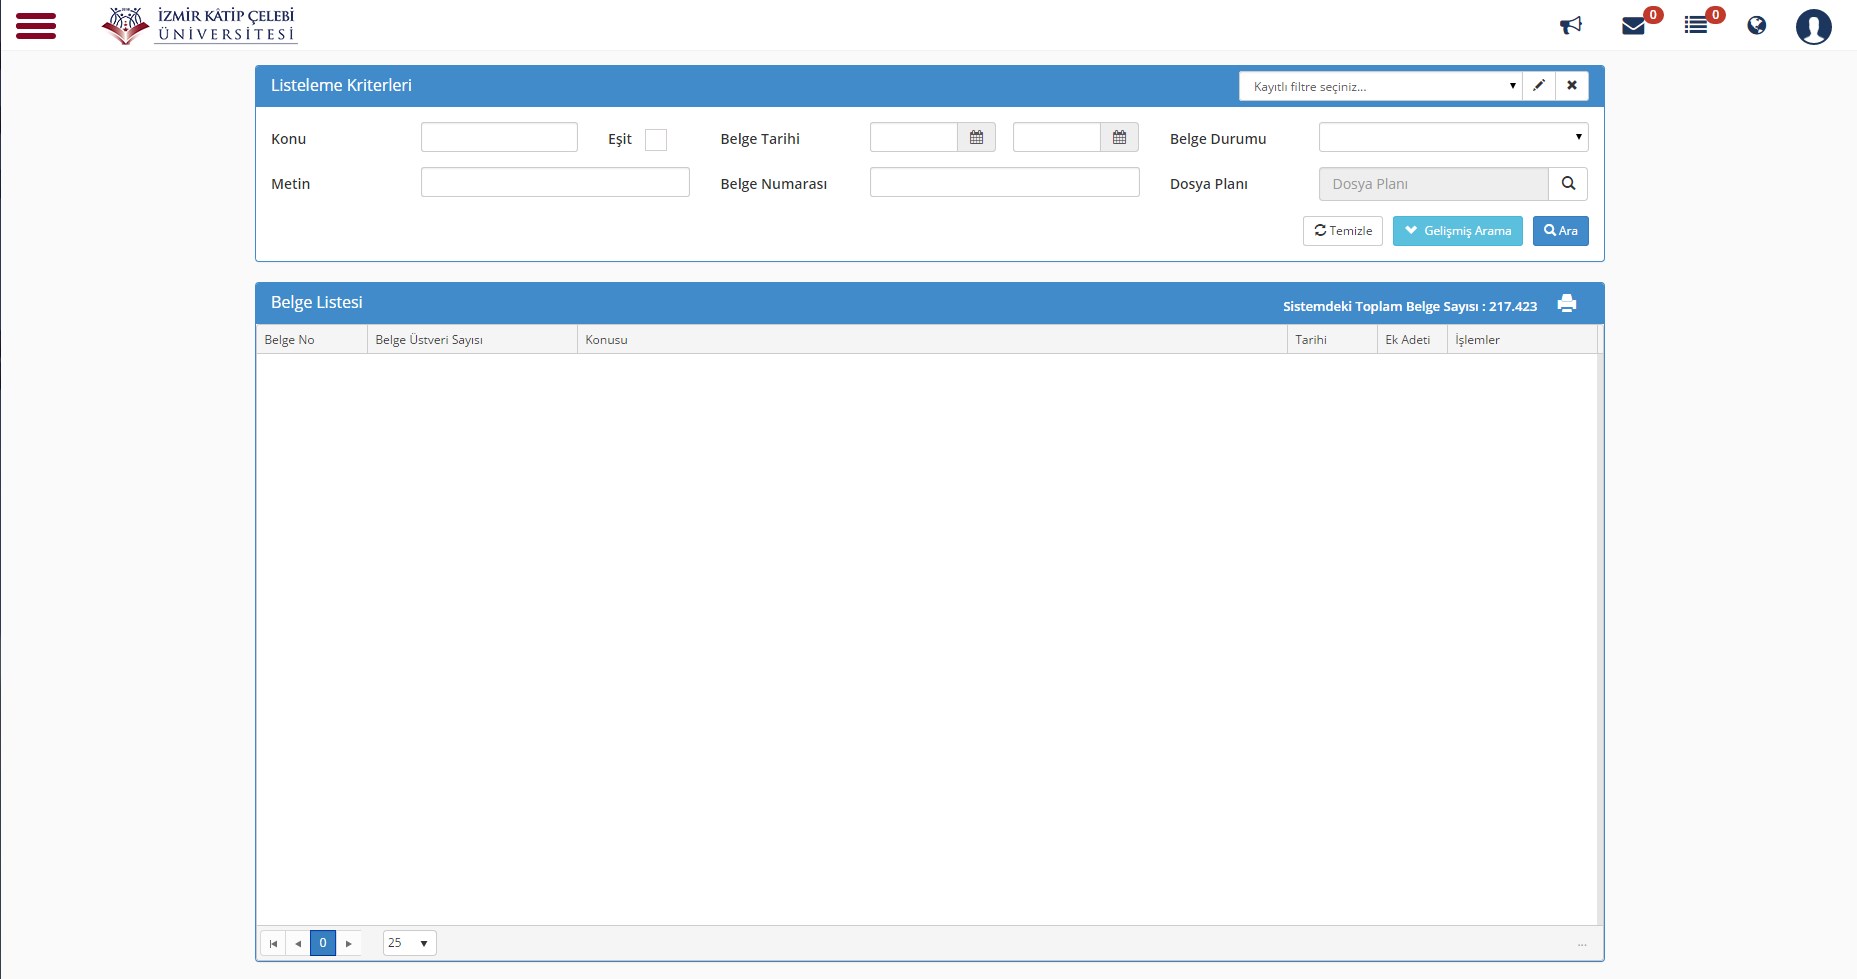Open Kayıtlı filtre seçiniz dropdown

(x=1381, y=86)
